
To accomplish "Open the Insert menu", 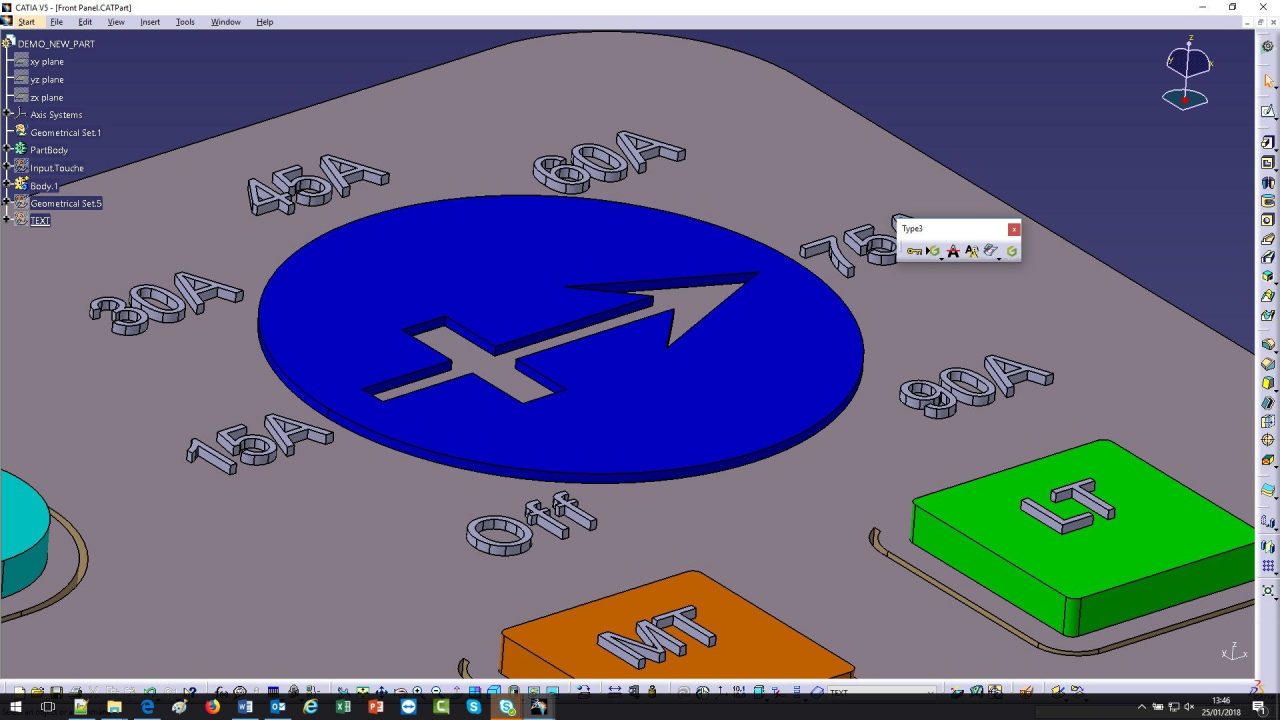I will click(x=150, y=21).
